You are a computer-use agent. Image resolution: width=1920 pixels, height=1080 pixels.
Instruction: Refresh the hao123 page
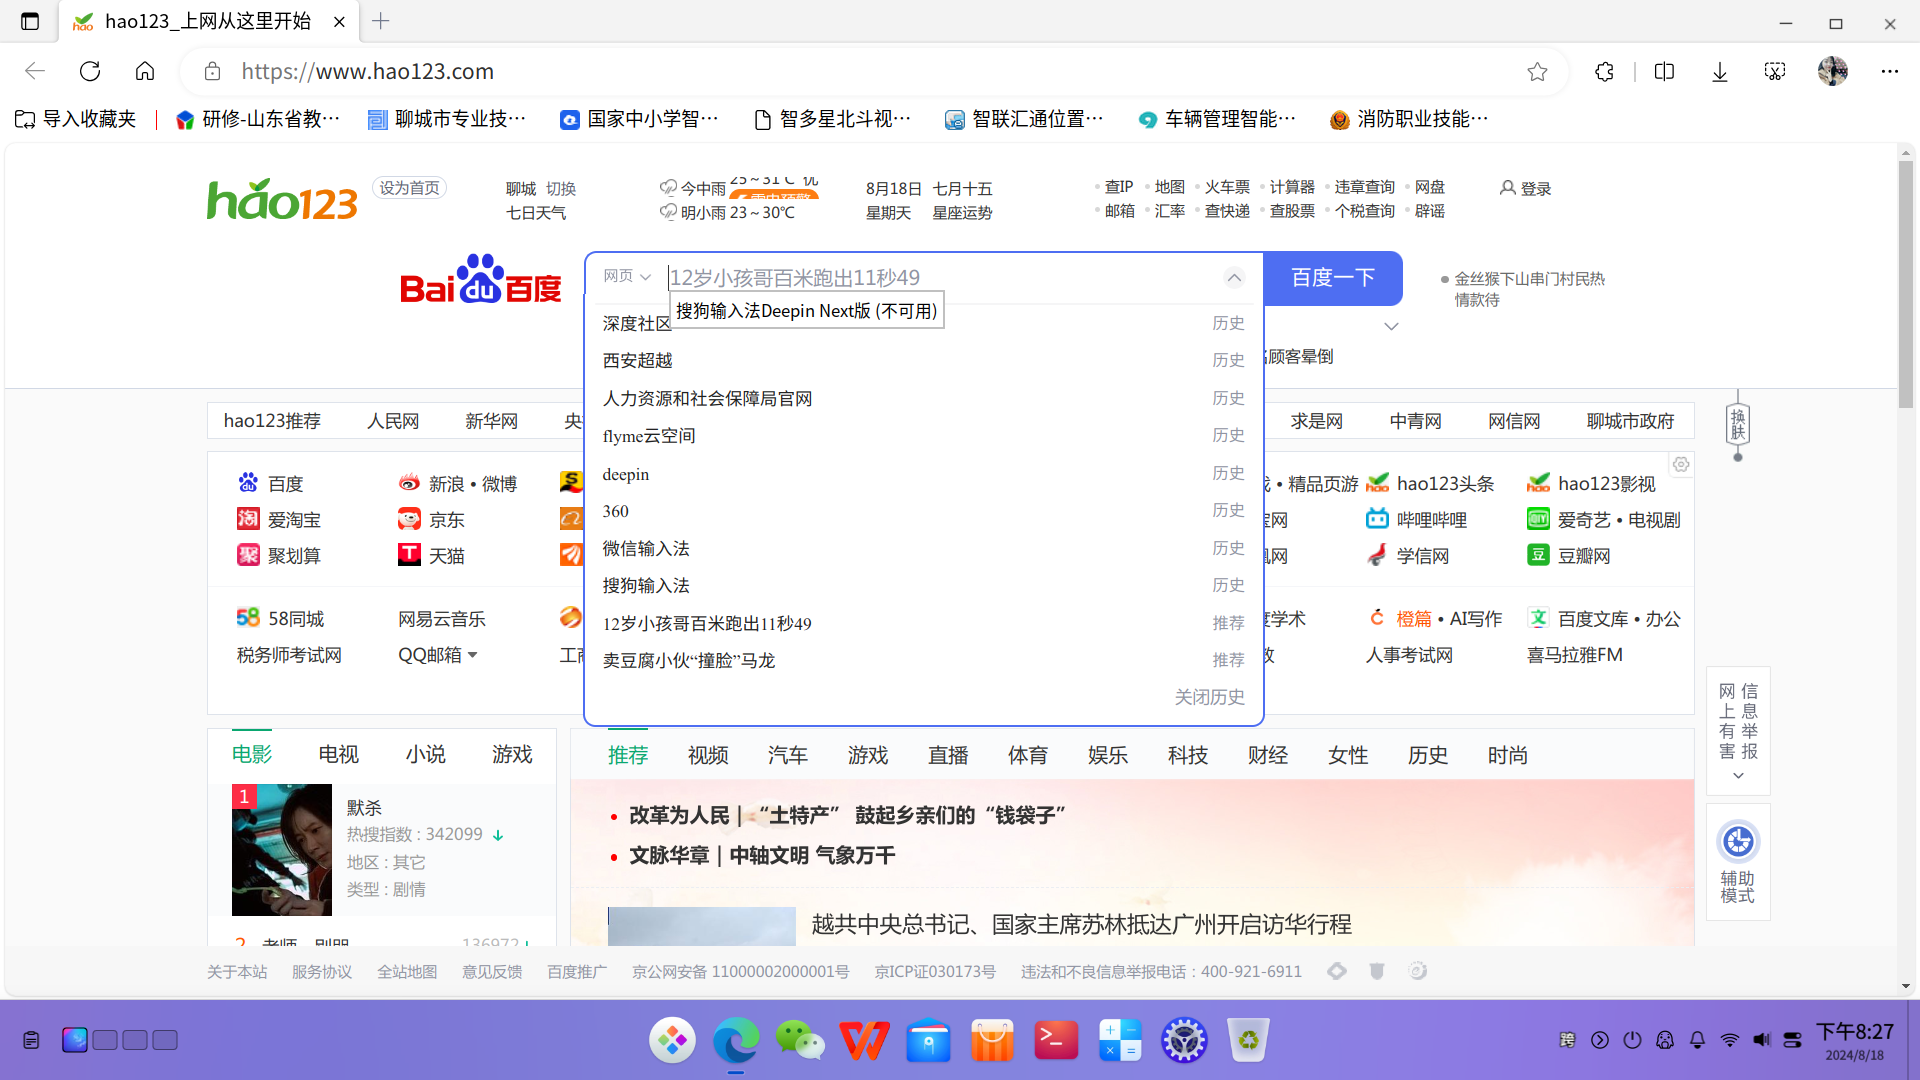[x=90, y=71]
